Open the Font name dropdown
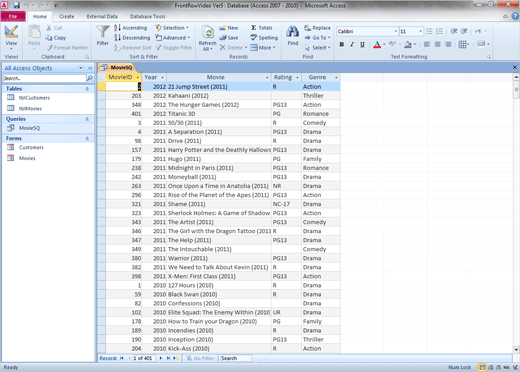 coord(396,31)
